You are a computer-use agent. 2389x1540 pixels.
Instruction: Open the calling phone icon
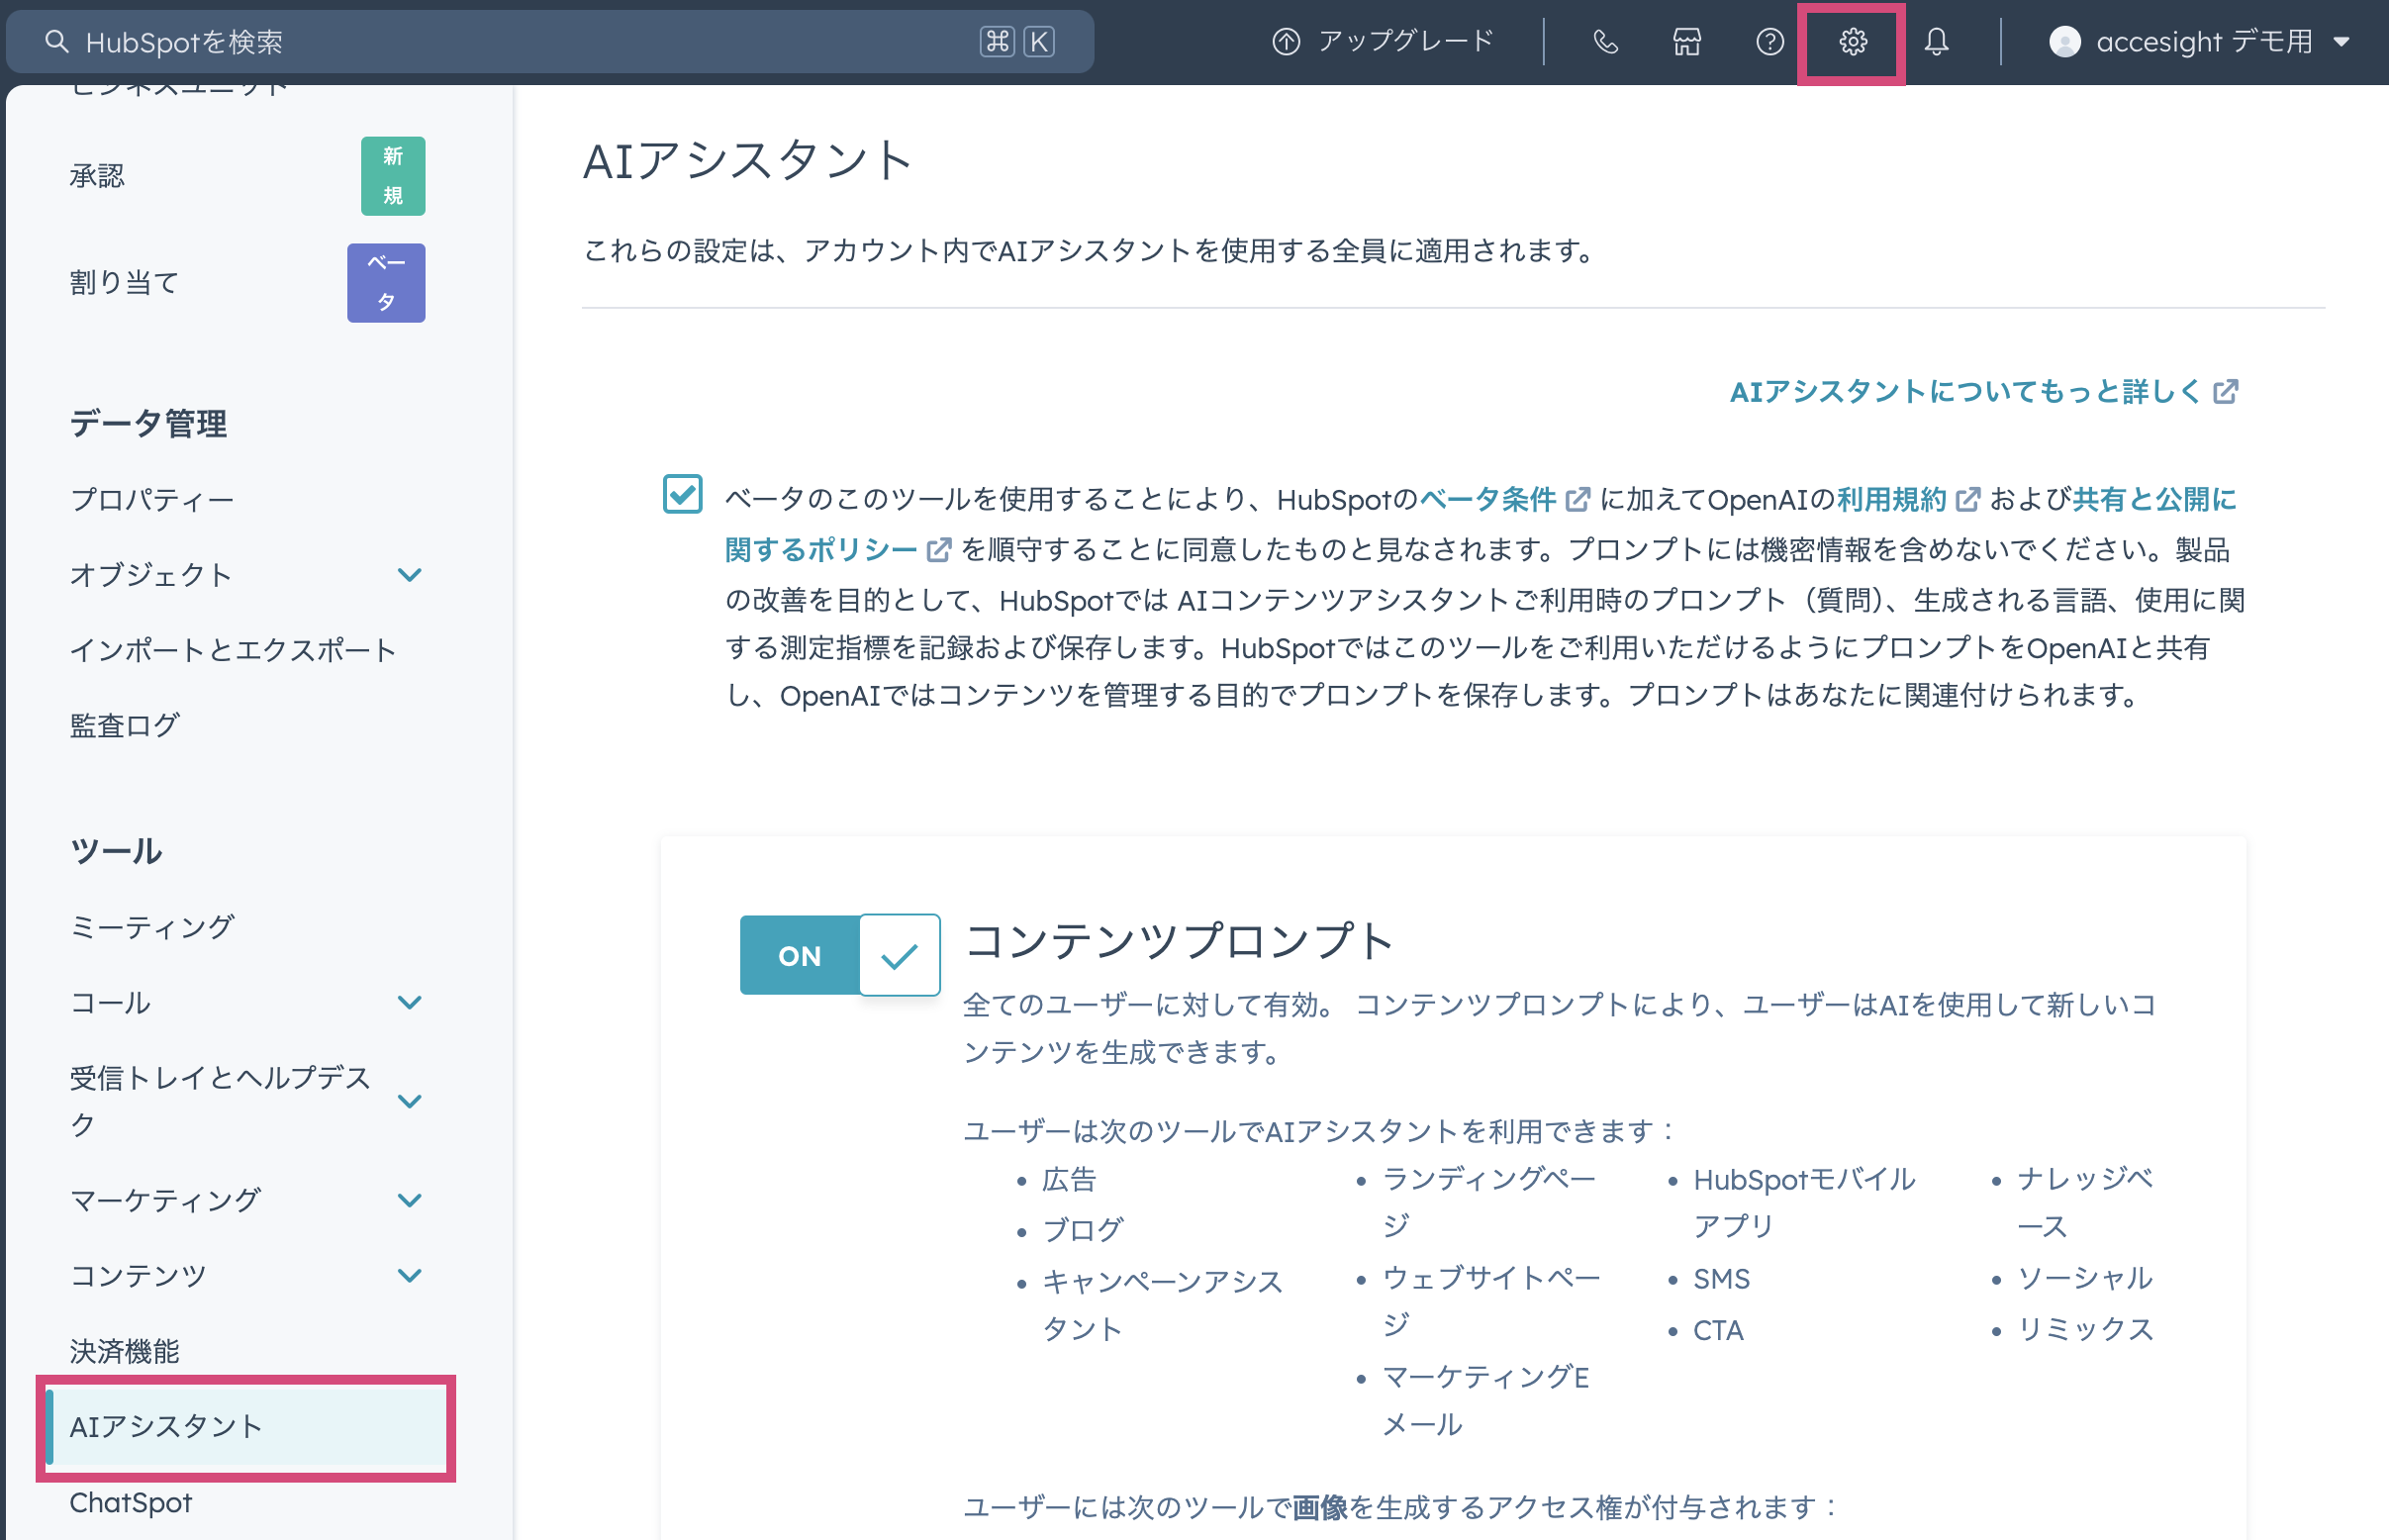1605,42
